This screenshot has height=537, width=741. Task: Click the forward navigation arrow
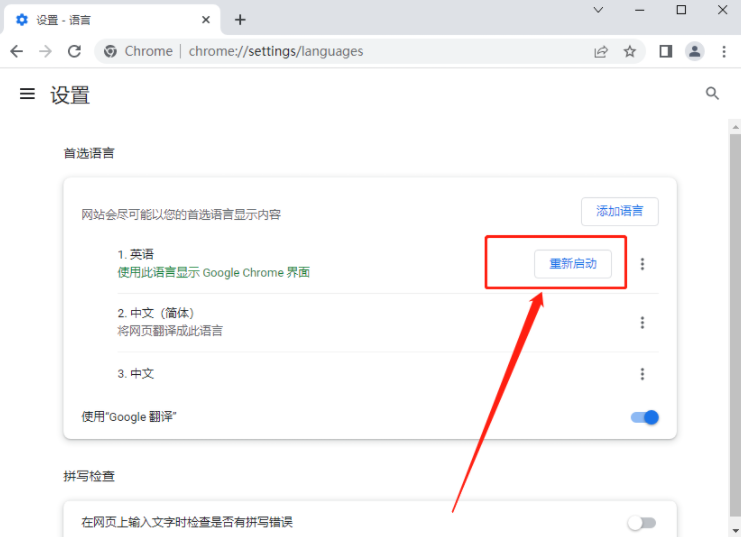coord(45,51)
